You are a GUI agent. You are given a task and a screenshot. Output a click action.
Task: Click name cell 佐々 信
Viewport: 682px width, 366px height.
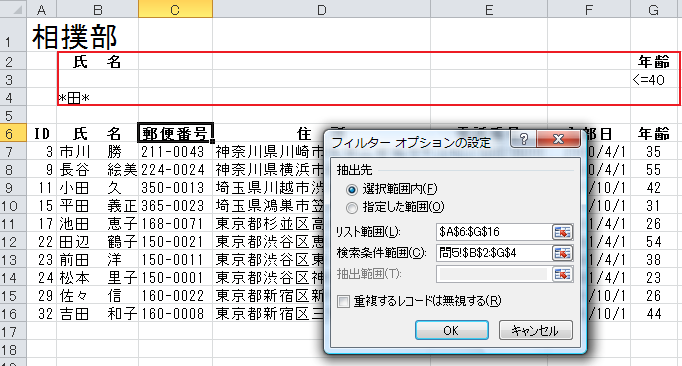97,295
